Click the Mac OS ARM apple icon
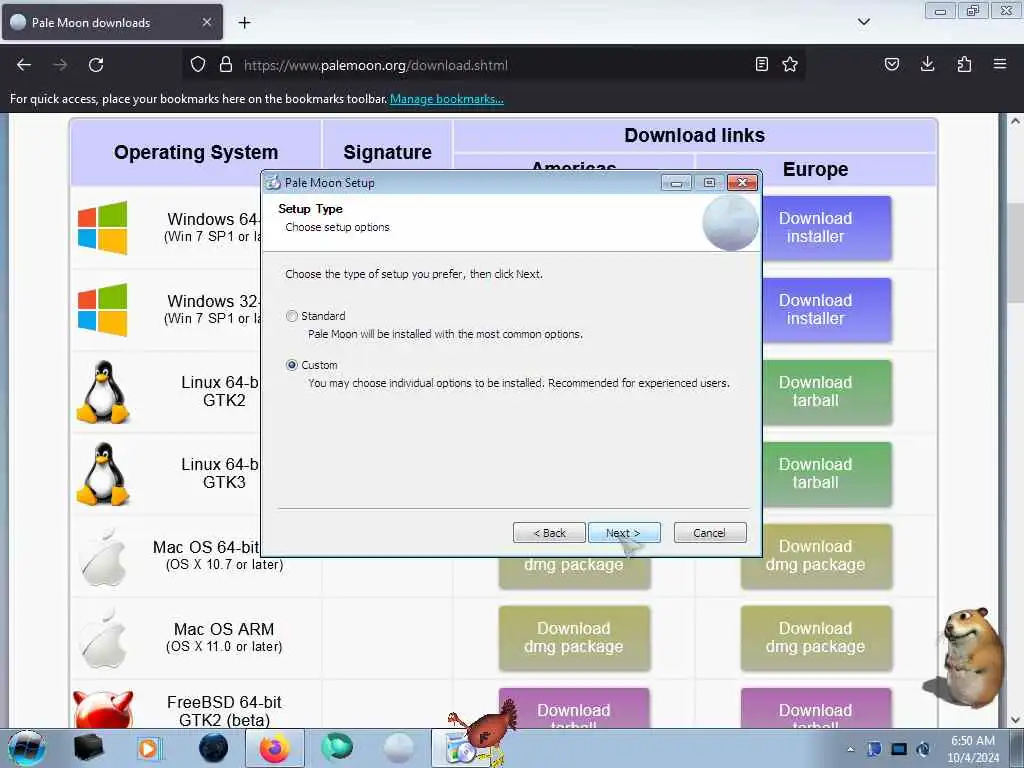This screenshot has width=1024, height=768. [x=103, y=638]
